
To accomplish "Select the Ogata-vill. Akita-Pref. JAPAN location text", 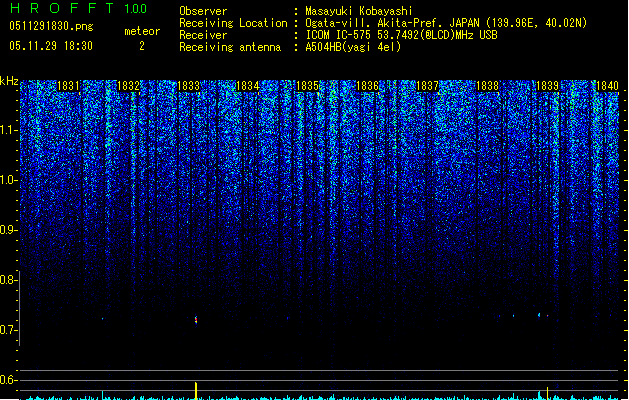I will (x=446, y=23).
